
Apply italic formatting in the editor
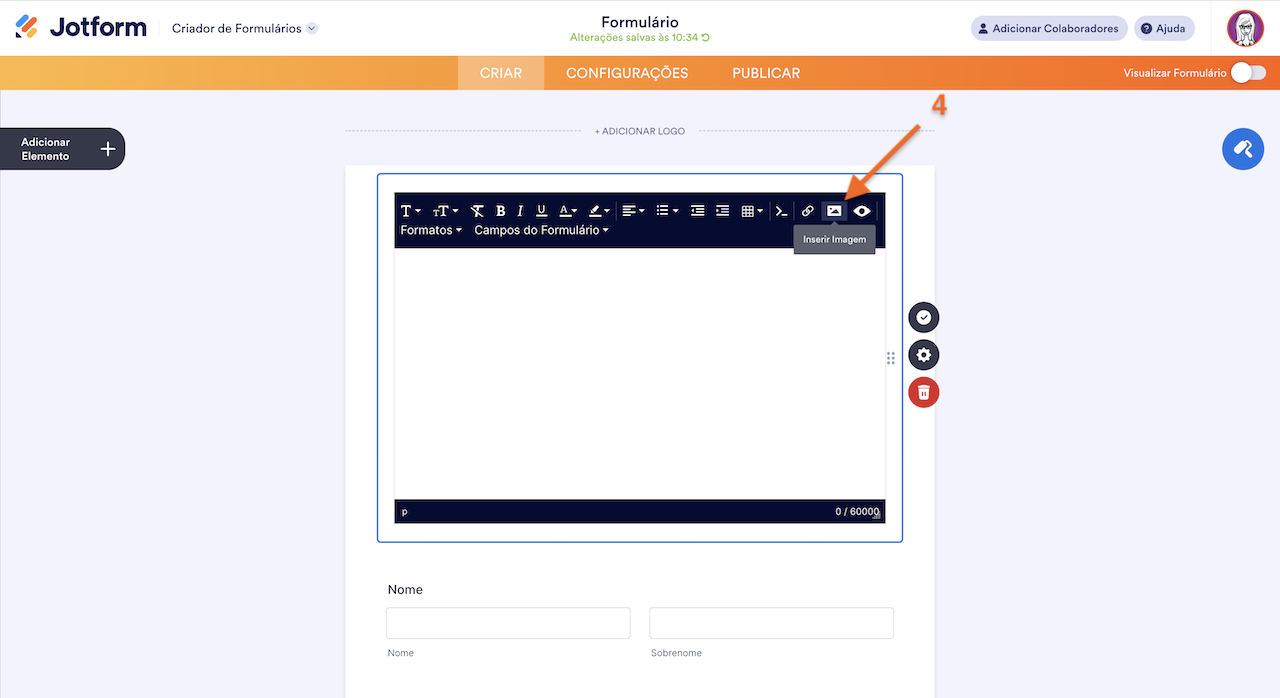pos(520,211)
